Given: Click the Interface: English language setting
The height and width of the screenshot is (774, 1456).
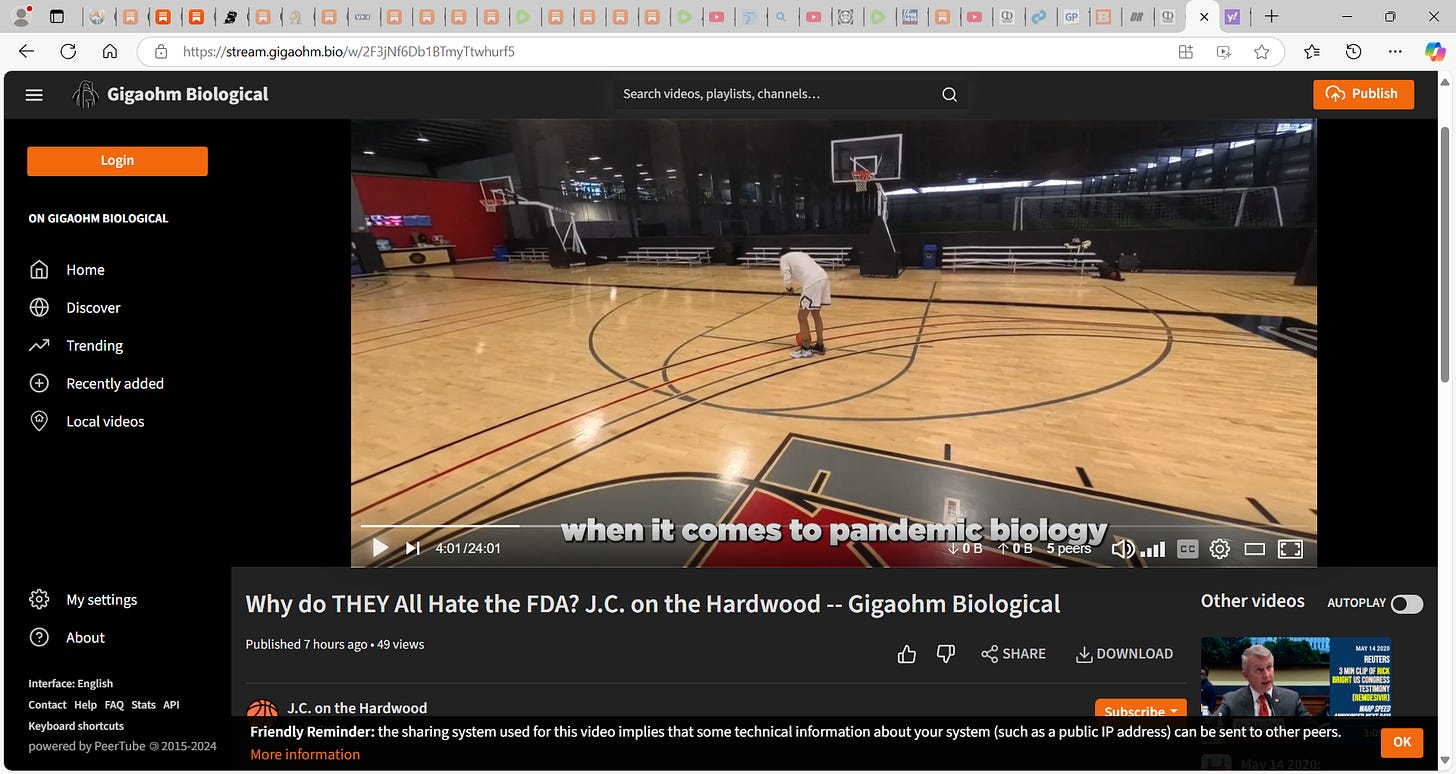Looking at the screenshot, I should coord(70,684).
